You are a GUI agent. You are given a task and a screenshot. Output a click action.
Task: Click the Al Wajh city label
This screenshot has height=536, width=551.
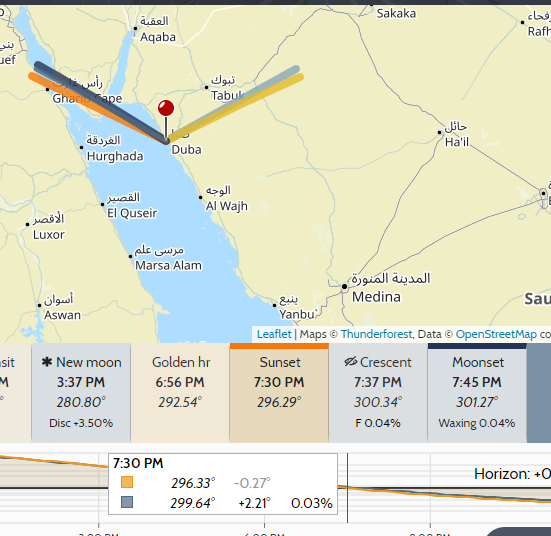coord(227,206)
